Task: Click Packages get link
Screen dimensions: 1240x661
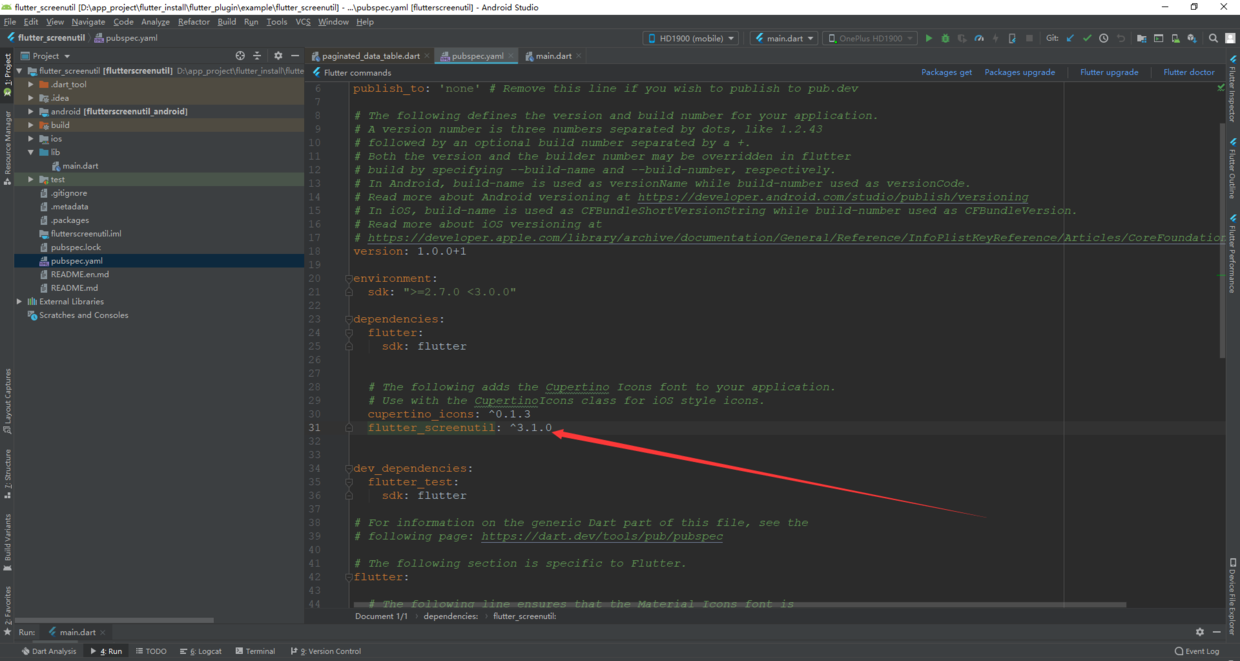Action: (946, 72)
